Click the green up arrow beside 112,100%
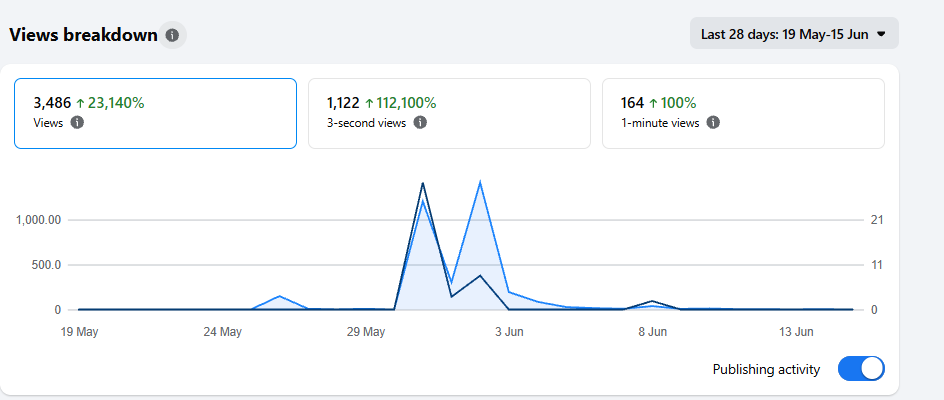The width and height of the screenshot is (944, 400). (369, 104)
